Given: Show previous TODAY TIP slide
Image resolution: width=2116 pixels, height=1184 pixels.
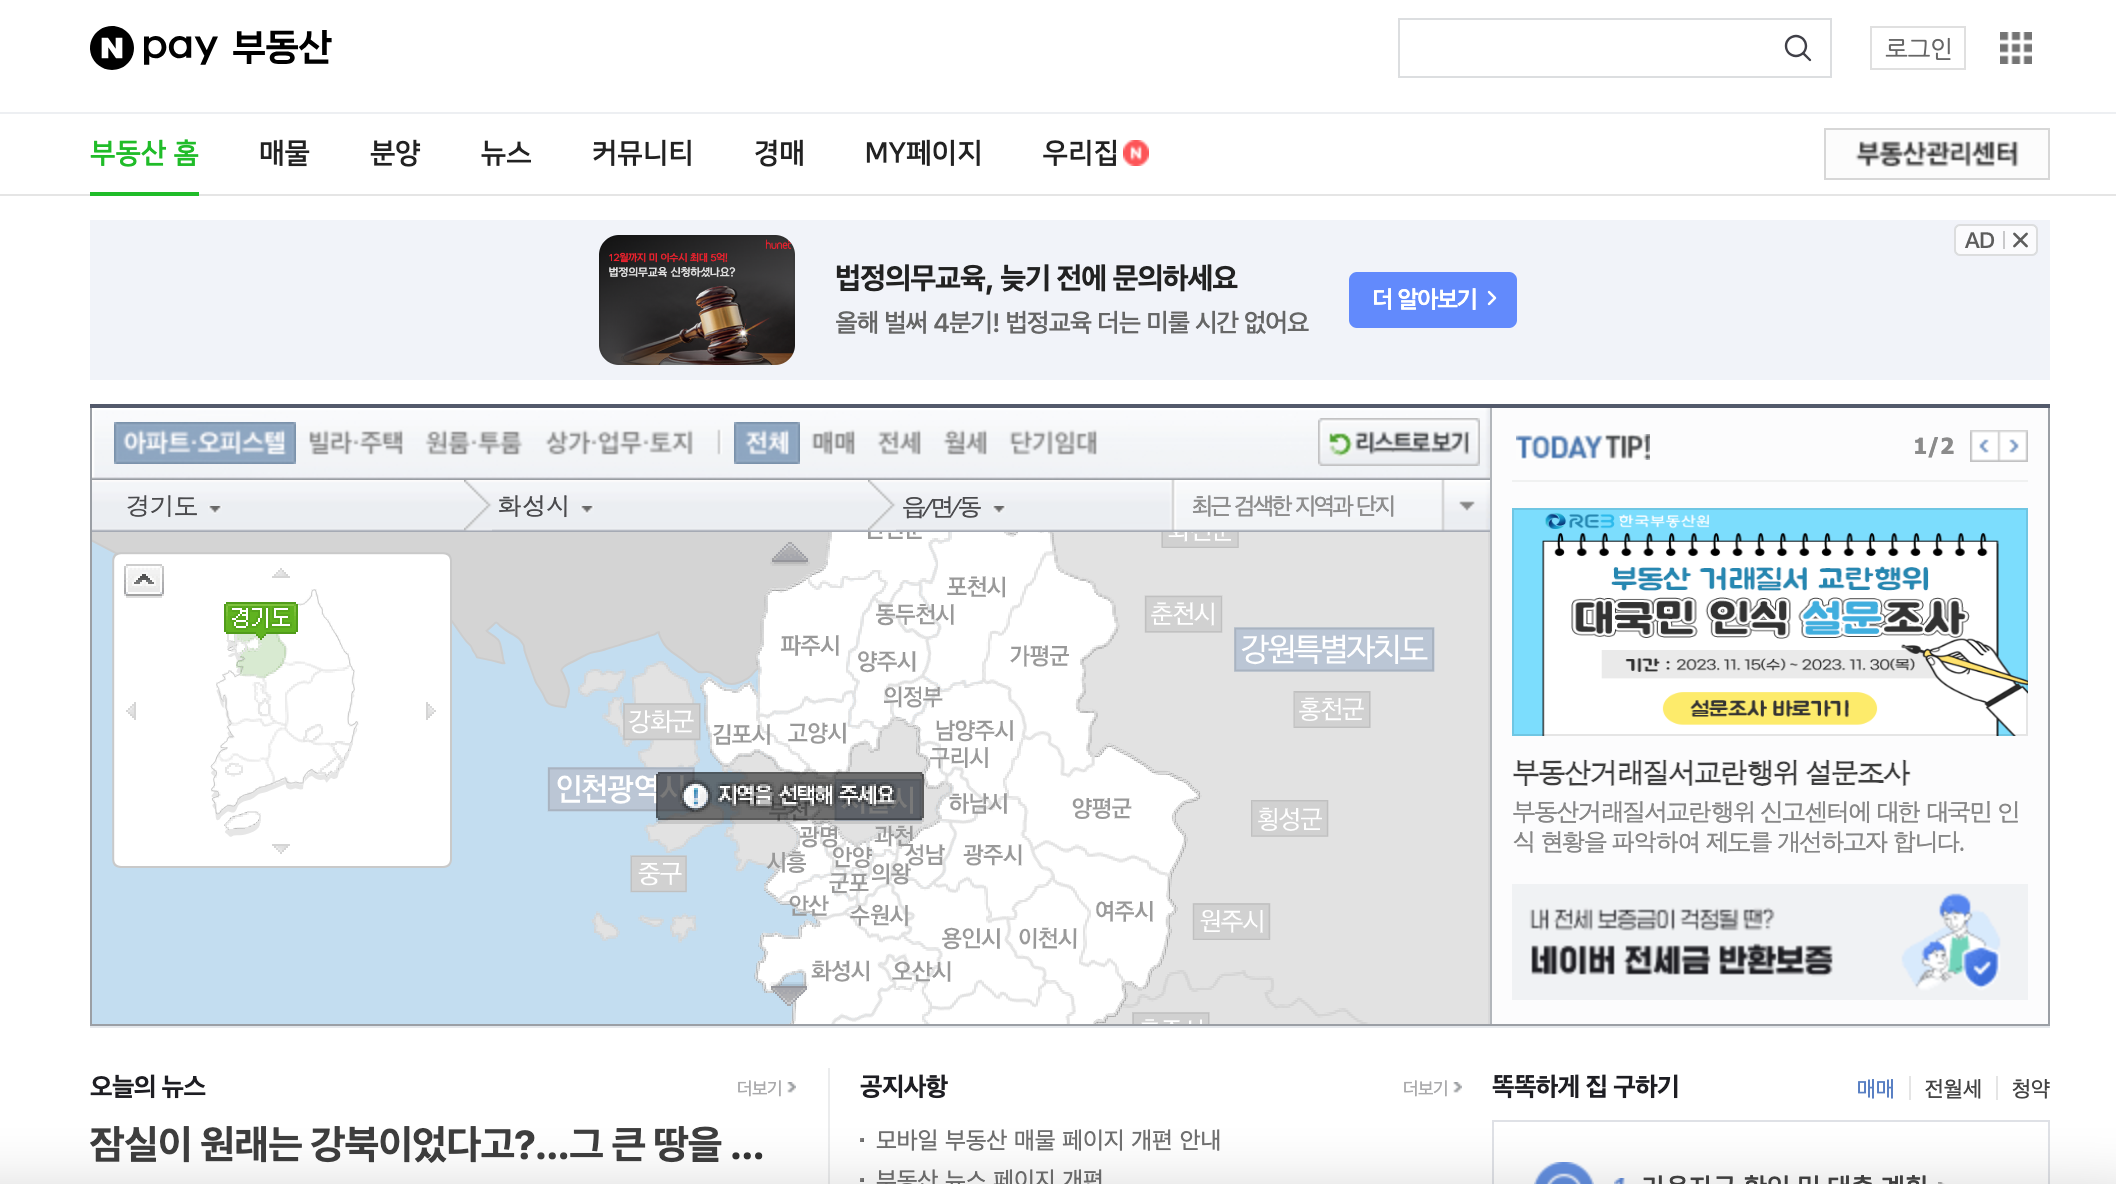Looking at the screenshot, I should [x=1984, y=446].
